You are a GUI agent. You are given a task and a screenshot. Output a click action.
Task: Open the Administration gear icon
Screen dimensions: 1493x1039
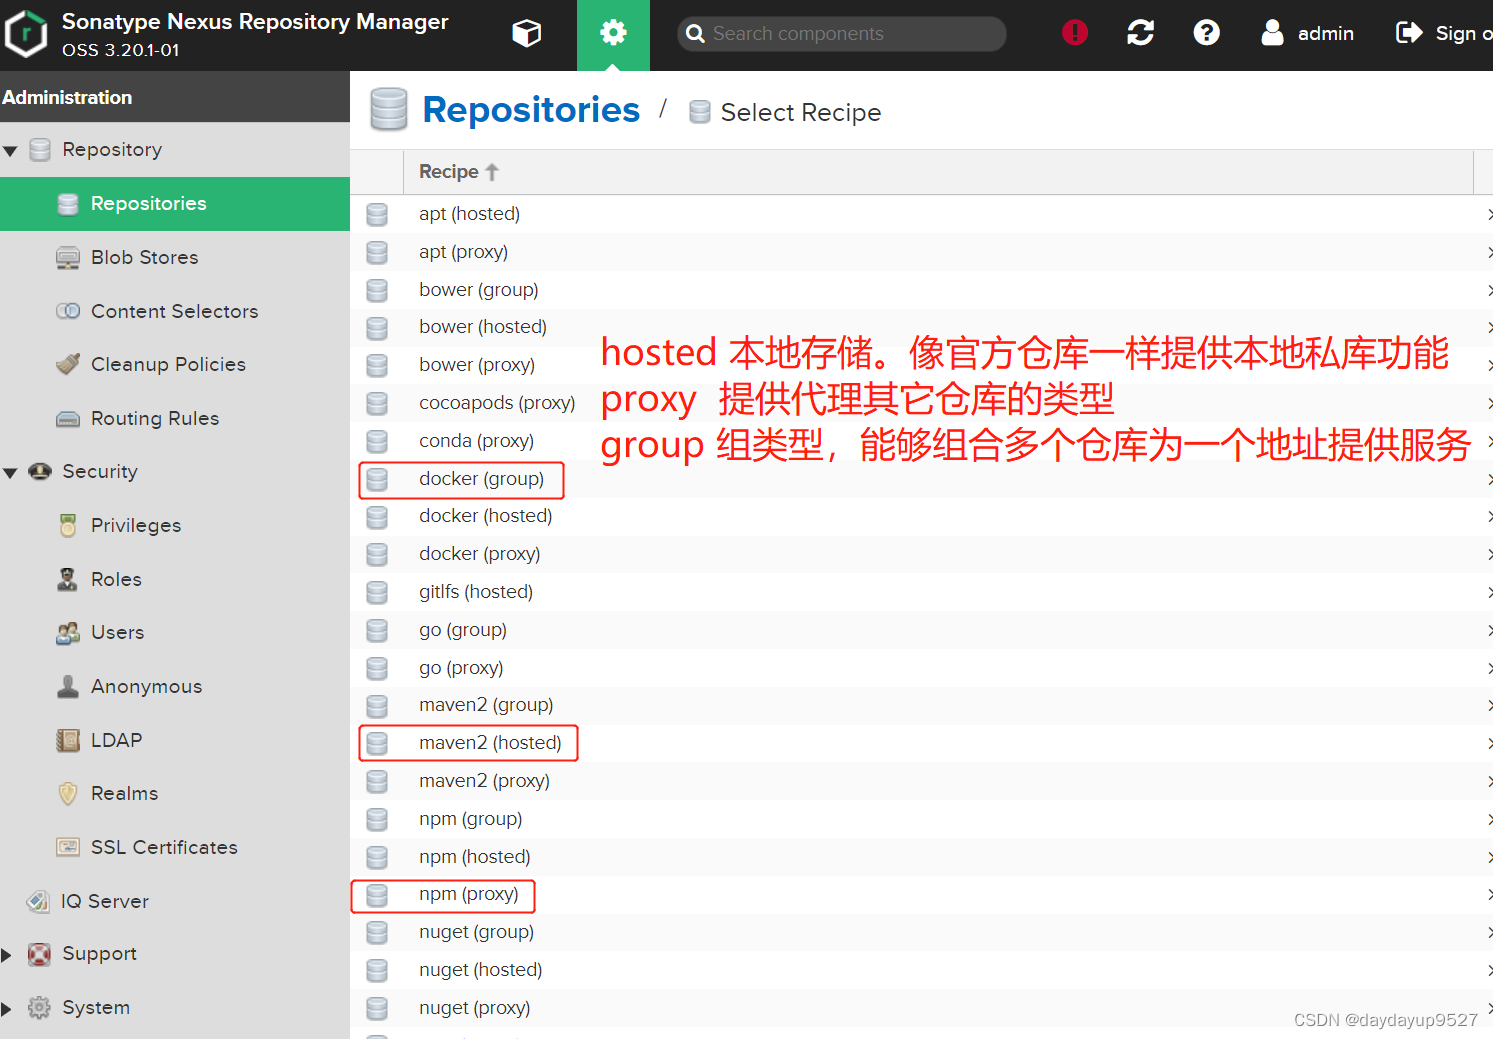point(613,34)
